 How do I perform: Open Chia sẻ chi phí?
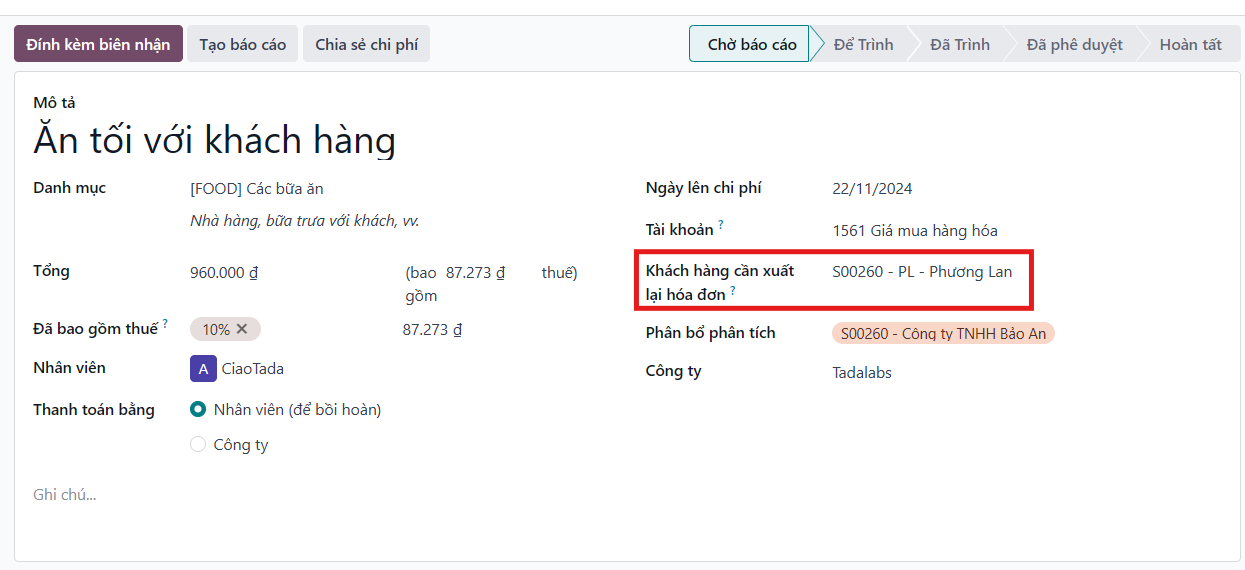click(x=366, y=44)
